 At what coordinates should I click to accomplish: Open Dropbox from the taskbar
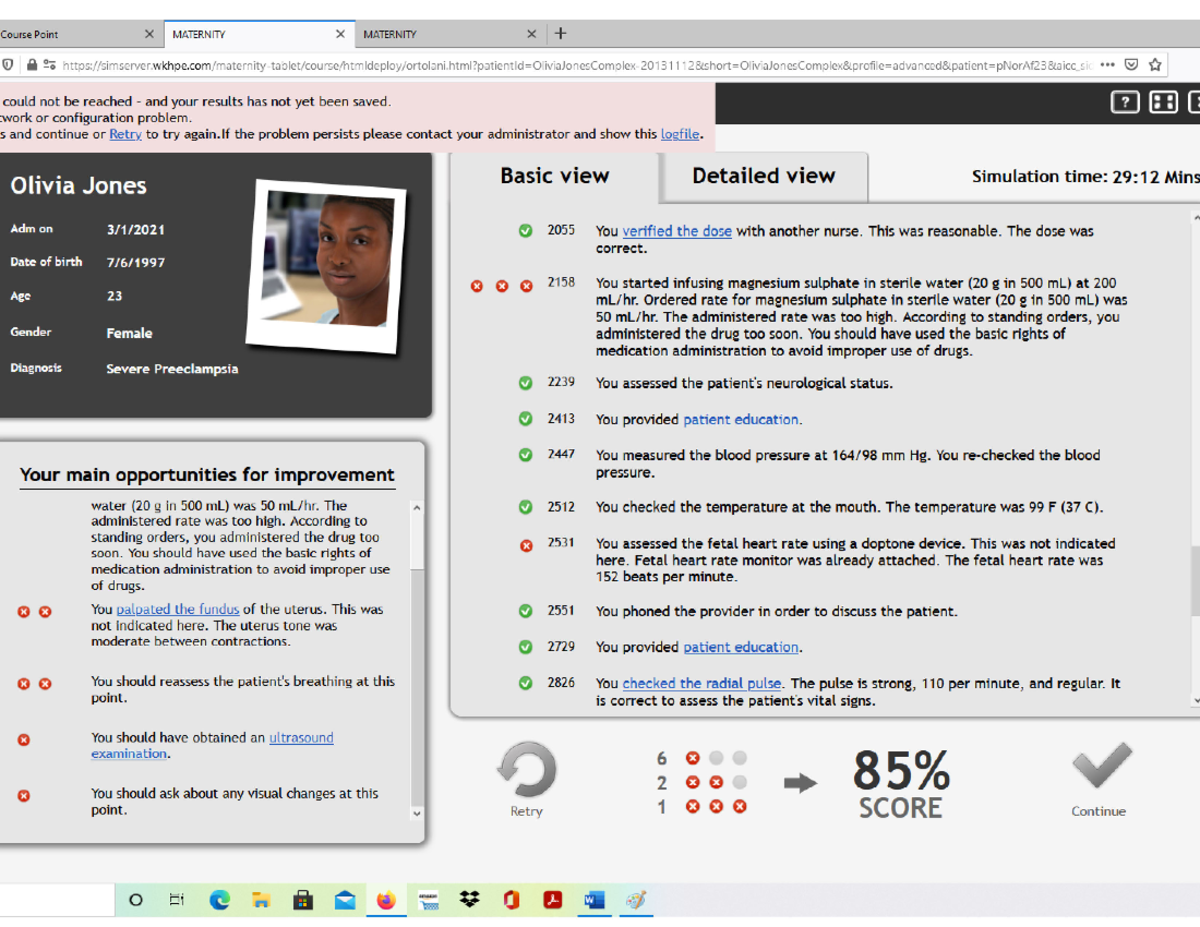coord(469,900)
